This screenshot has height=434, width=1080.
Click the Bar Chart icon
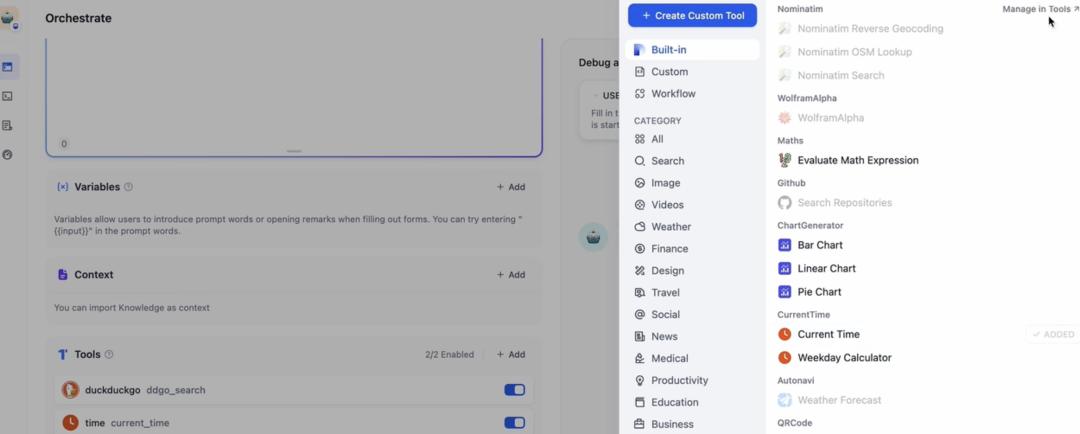click(x=785, y=245)
